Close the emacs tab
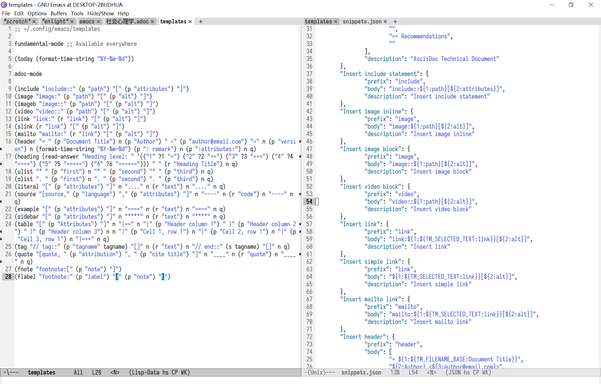 [98, 21]
